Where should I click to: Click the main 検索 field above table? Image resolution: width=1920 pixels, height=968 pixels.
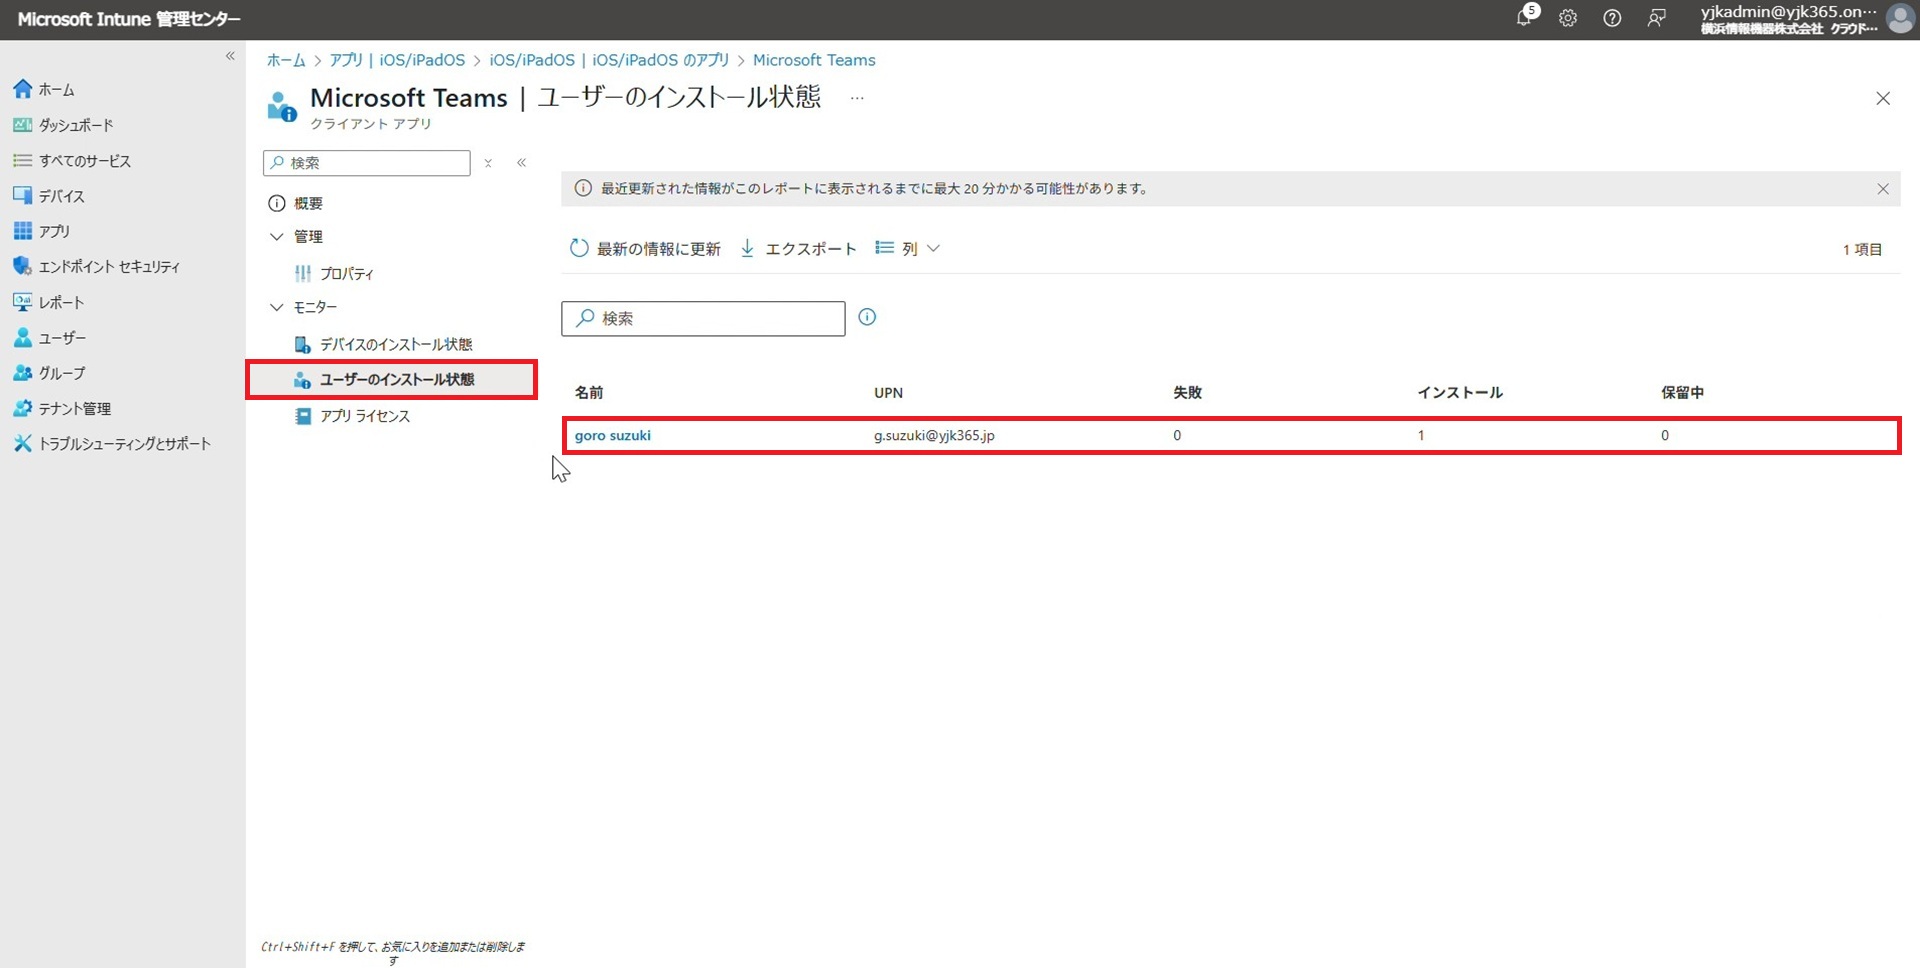click(x=703, y=318)
